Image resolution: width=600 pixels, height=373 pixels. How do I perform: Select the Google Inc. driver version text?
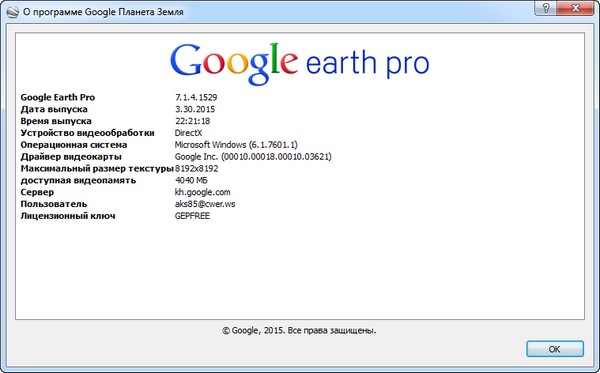tap(253, 156)
